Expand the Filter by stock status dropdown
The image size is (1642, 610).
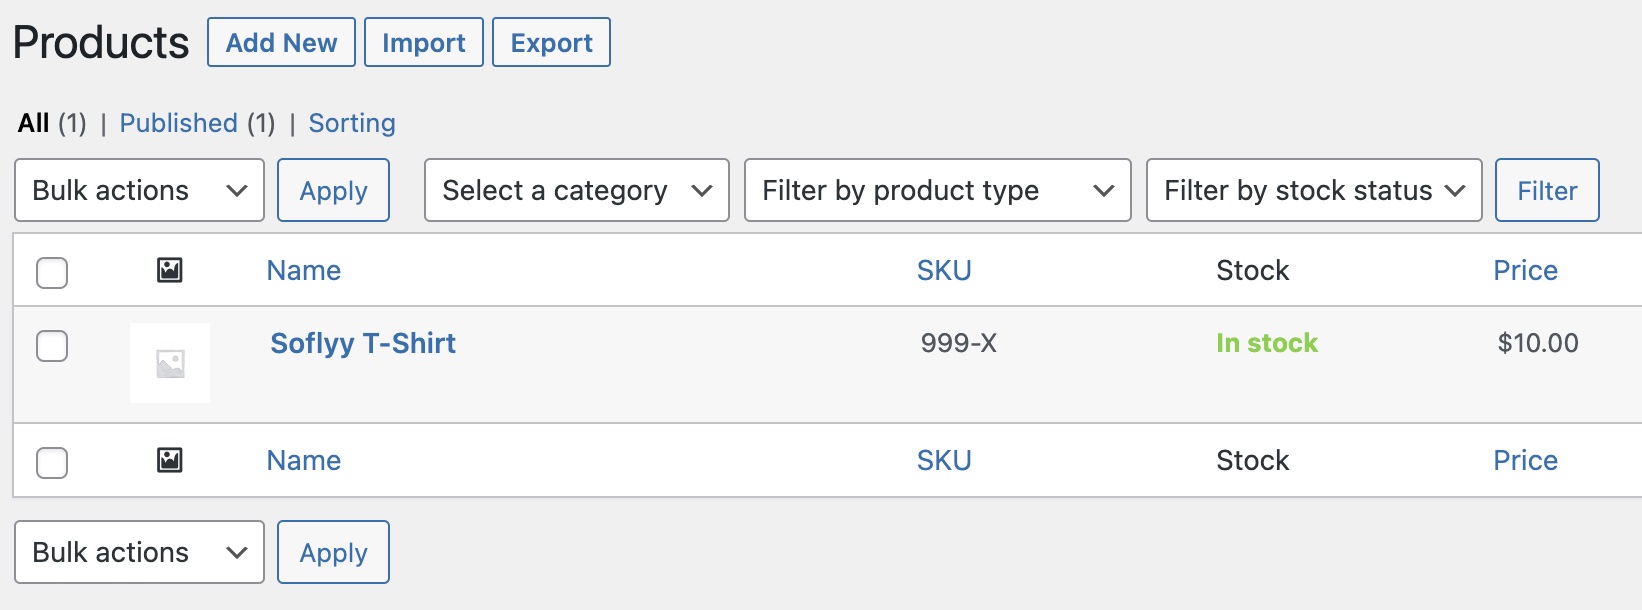[x=1313, y=190]
